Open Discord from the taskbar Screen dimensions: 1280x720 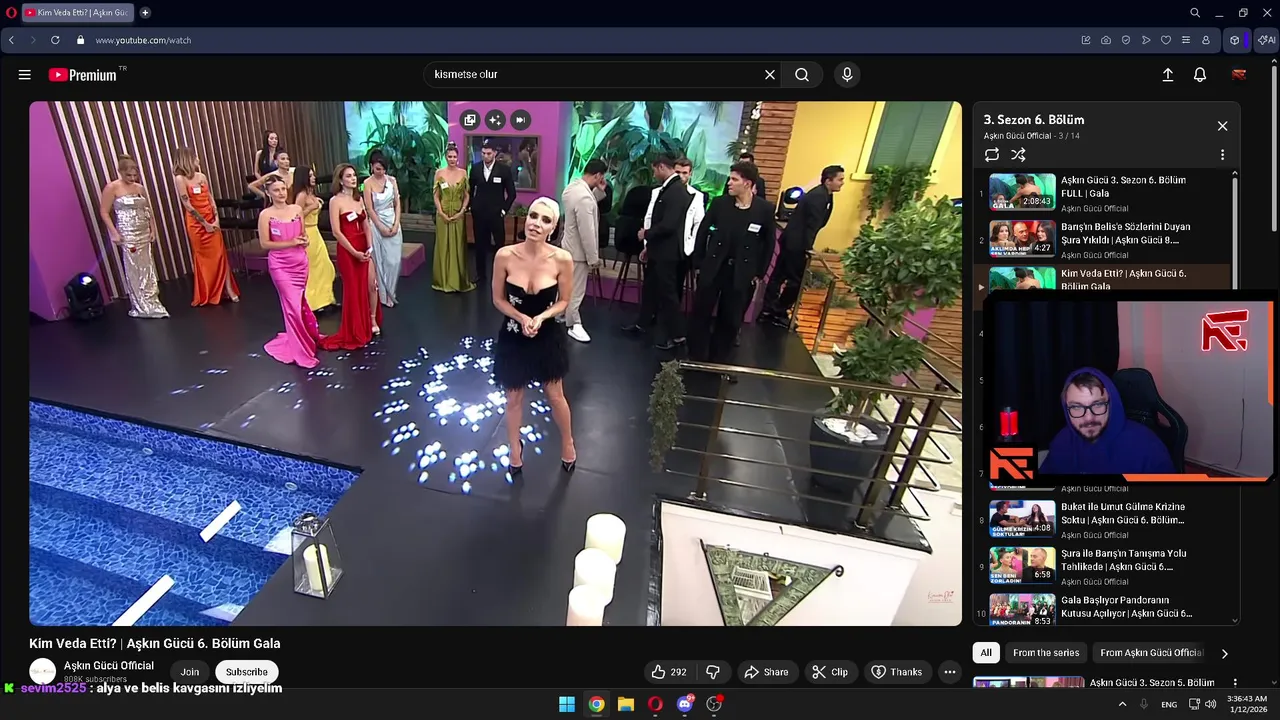pos(685,704)
